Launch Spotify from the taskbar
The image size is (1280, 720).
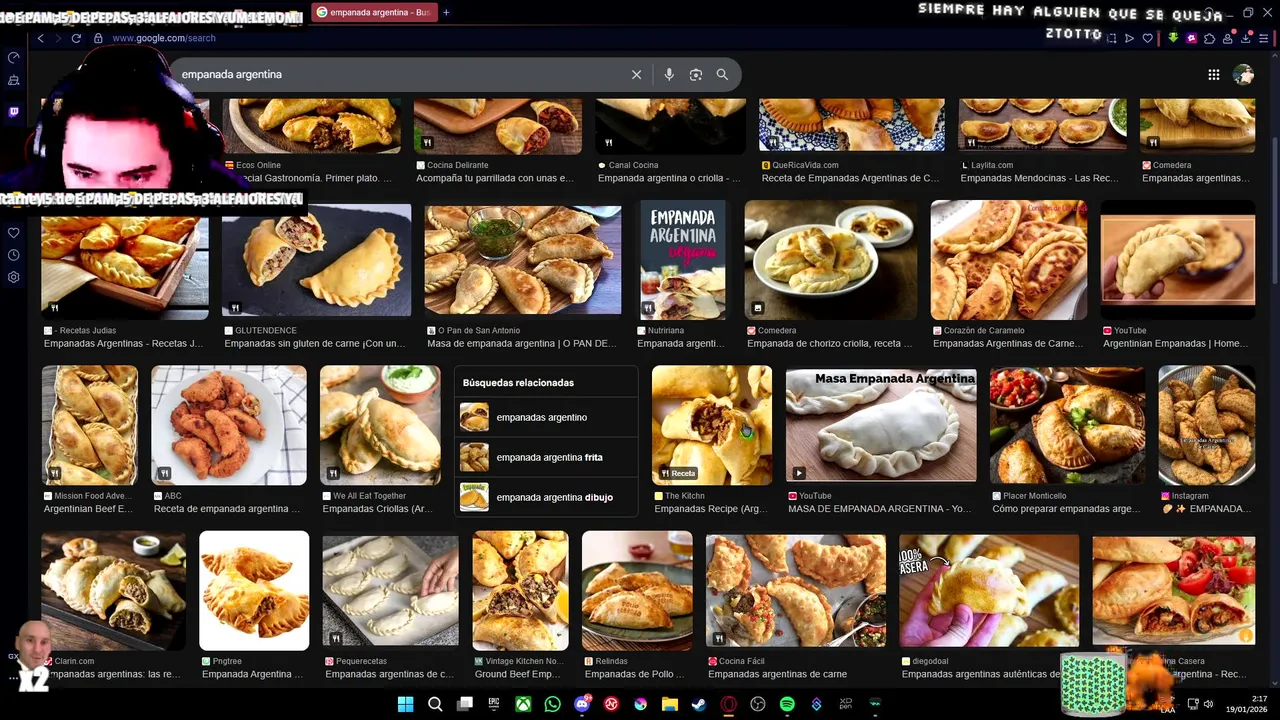click(x=787, y=704)
